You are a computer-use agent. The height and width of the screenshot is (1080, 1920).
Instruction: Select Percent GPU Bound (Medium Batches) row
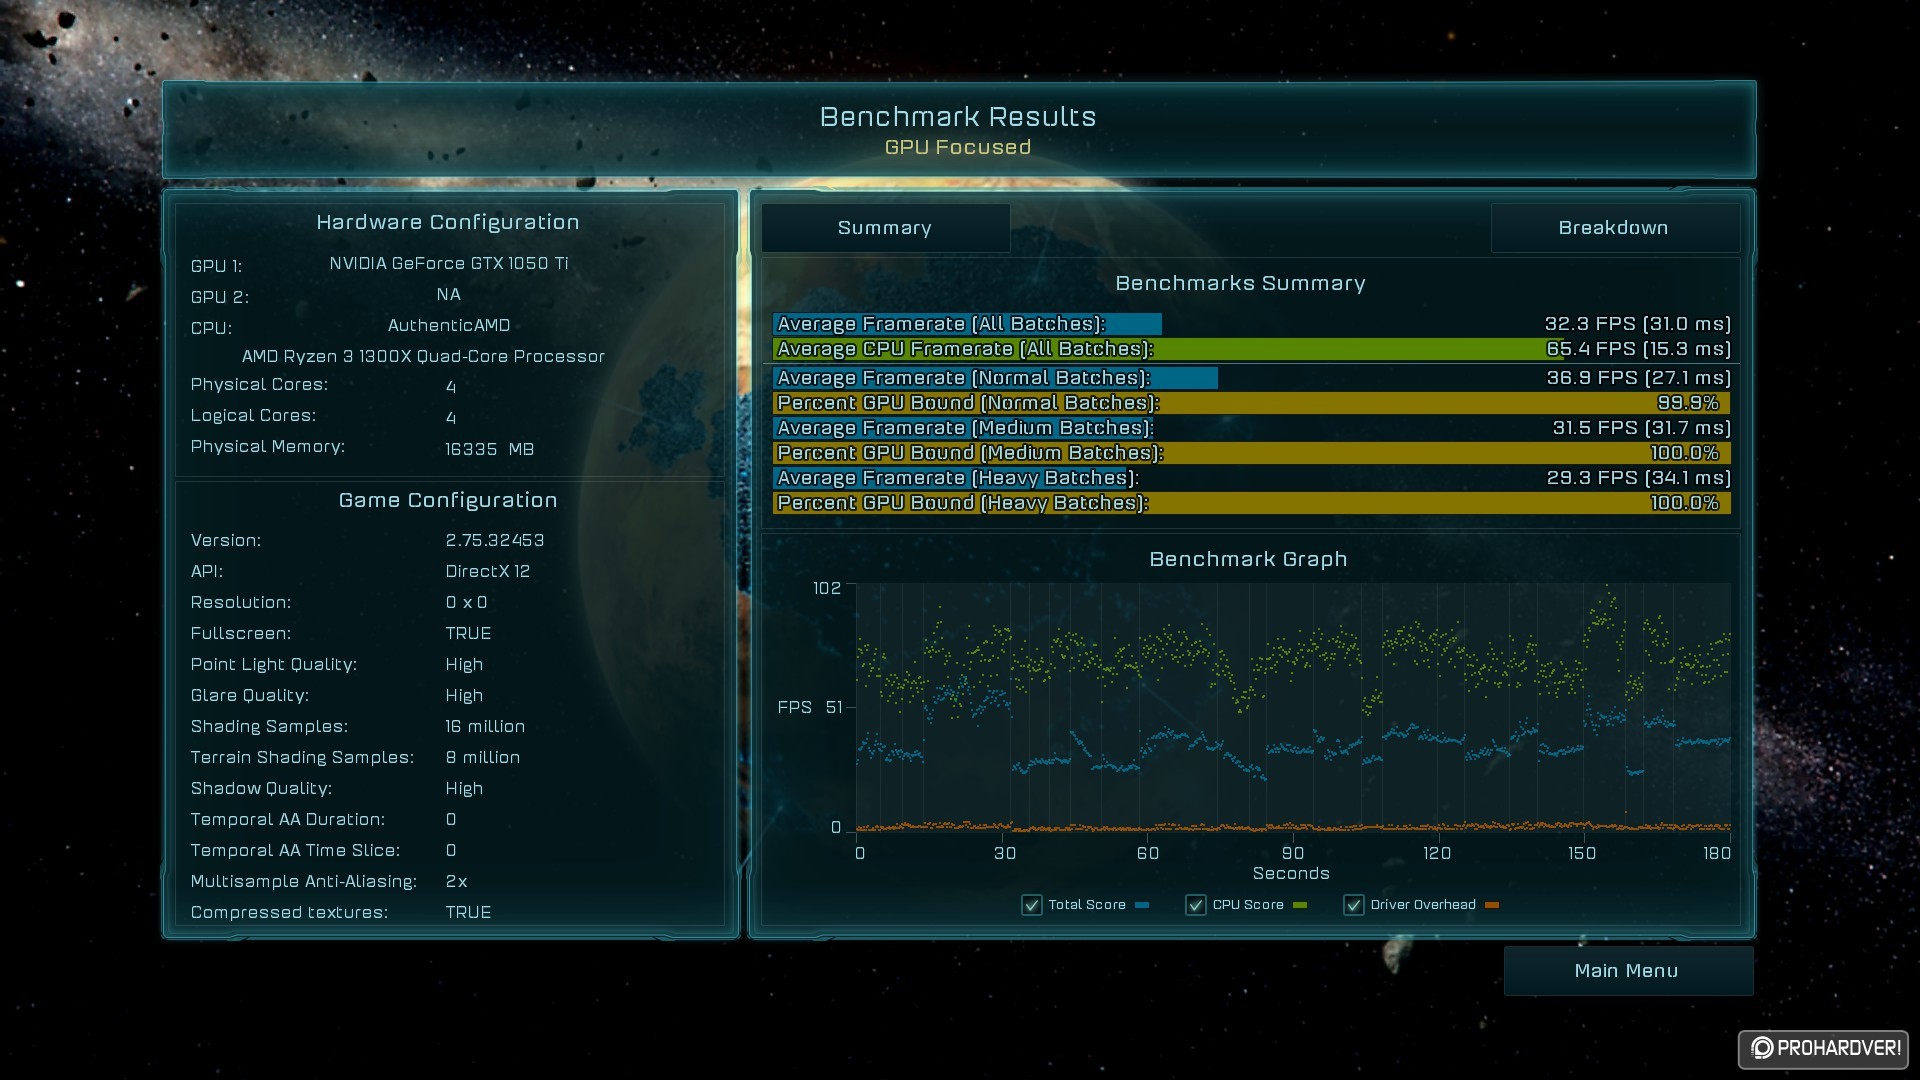coord(1251,453)
